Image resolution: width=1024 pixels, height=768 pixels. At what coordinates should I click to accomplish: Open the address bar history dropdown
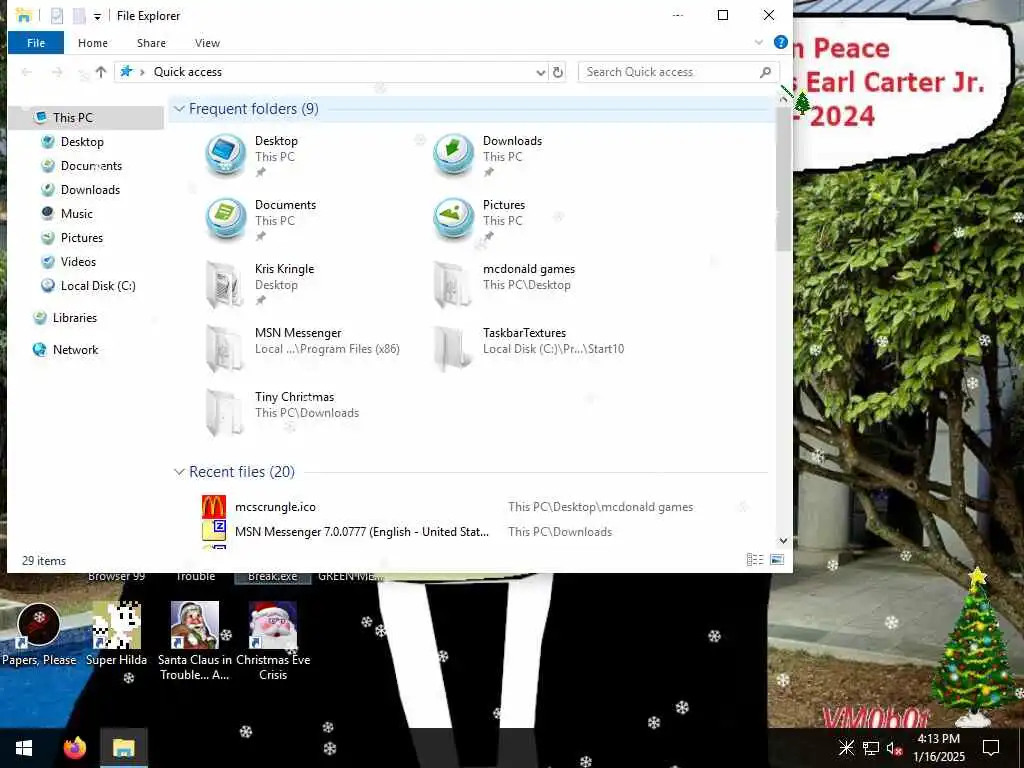point(541,72)
